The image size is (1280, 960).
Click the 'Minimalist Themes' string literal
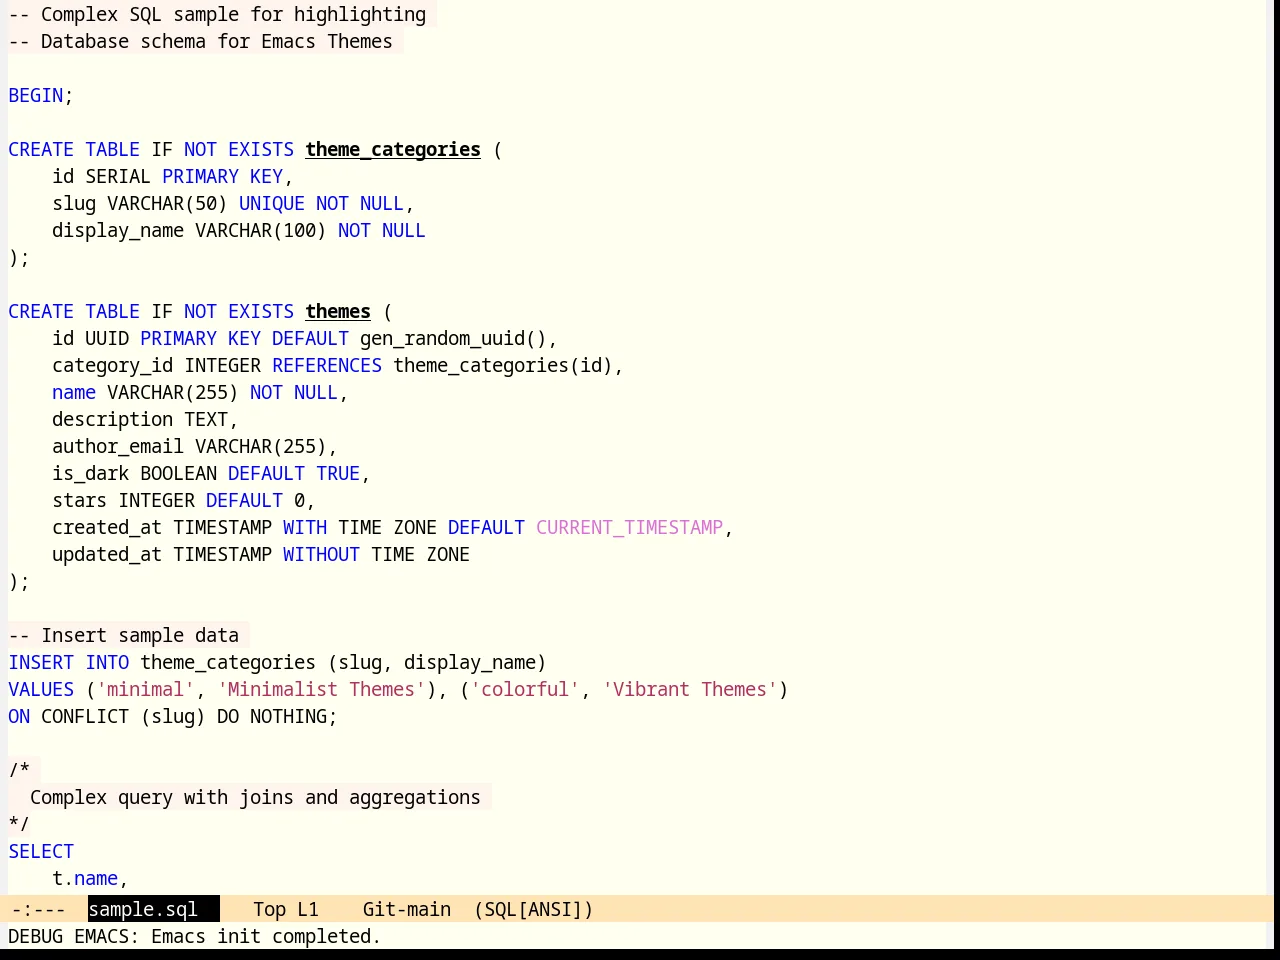pyautogui.click(x=322, y=689)
